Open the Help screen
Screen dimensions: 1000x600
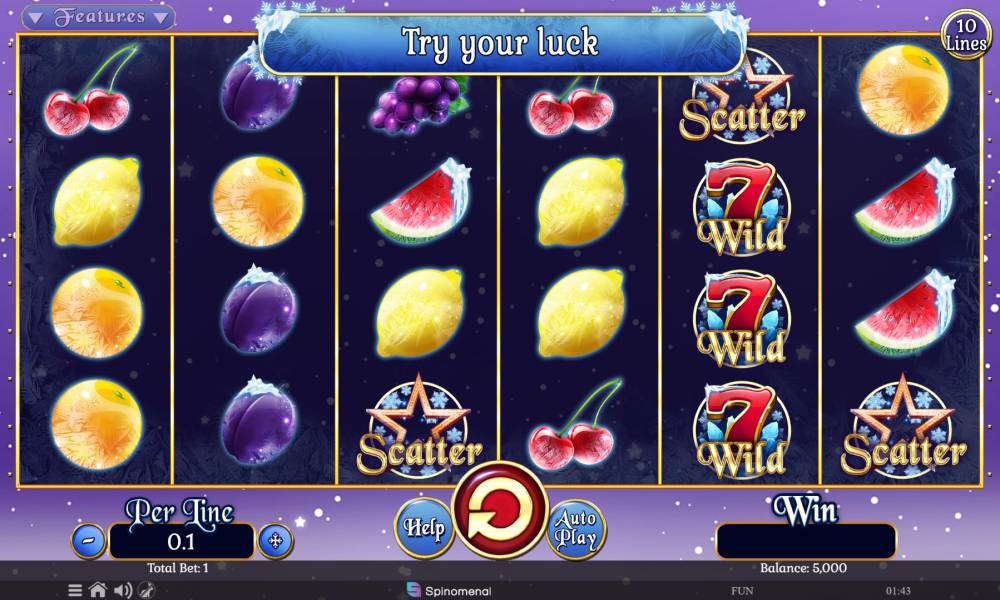coord(423,528)
